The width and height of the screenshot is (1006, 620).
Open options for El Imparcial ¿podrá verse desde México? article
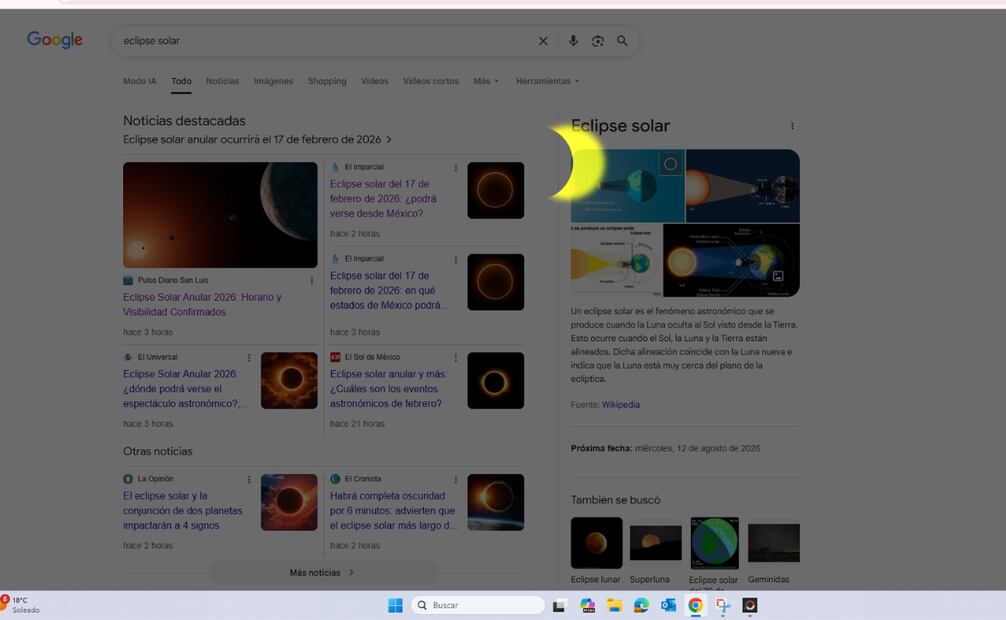coord(456,168)
